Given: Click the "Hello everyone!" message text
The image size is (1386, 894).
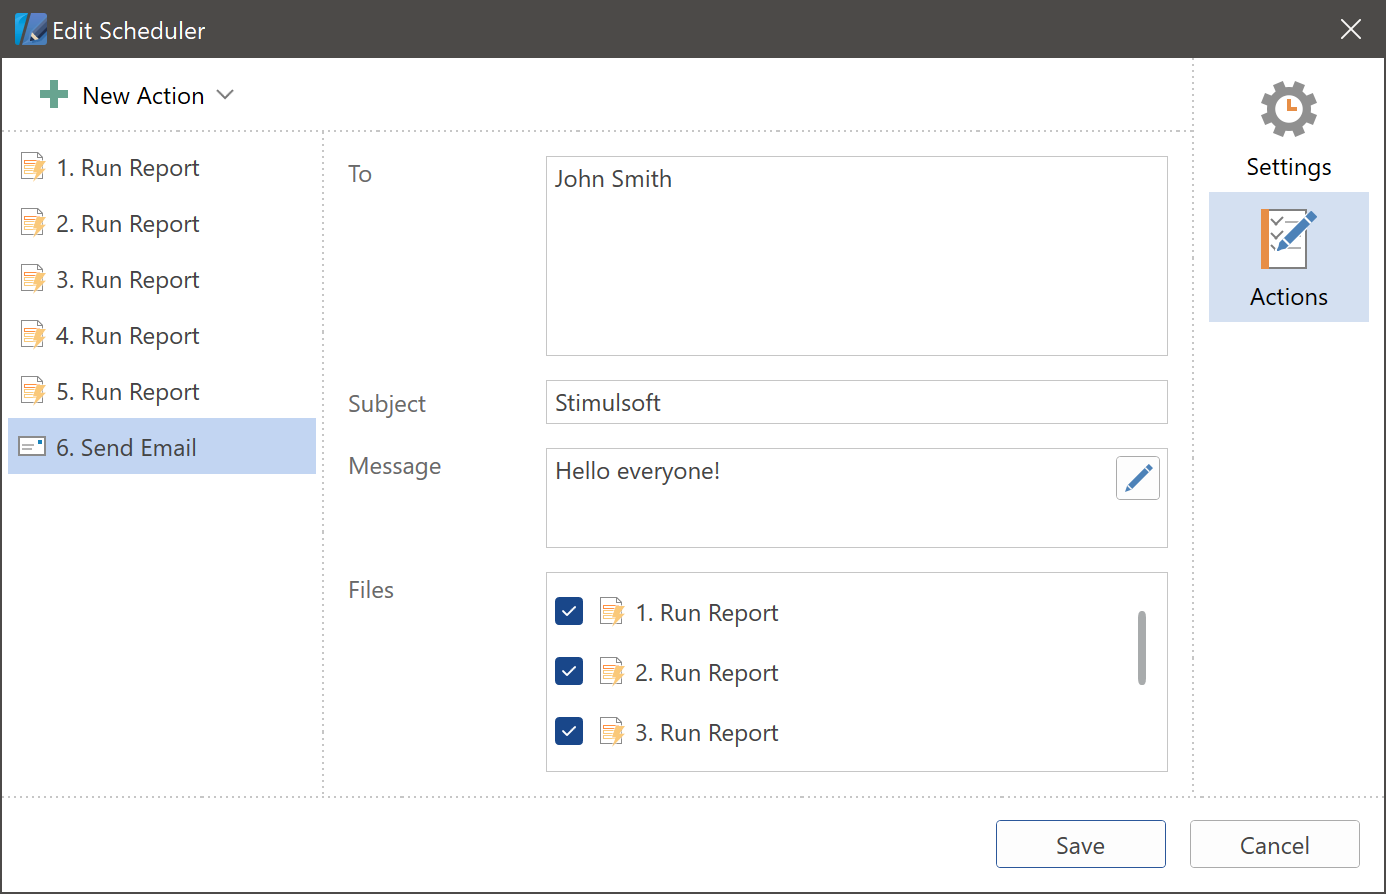Looking at the screenshot, I should [x=638, y=471].
